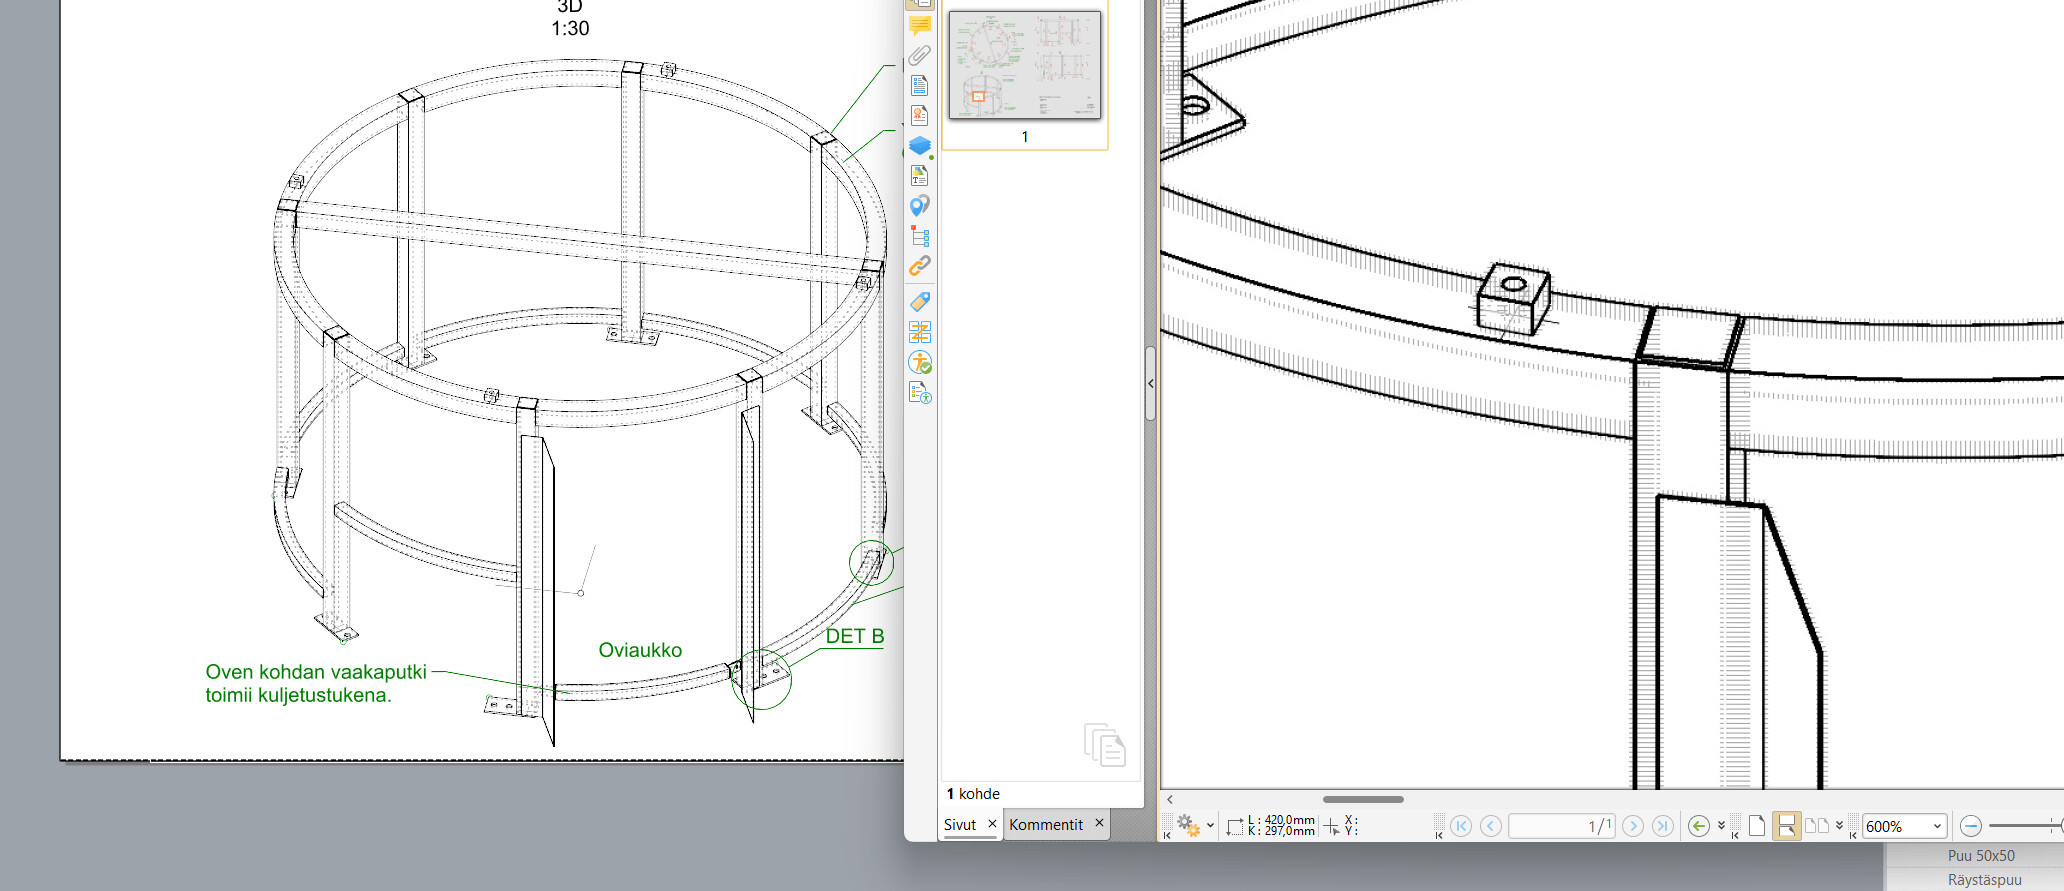2064x891 pixels.
Task: Click the horizontal scrollbar thumb
Action: [x=1363, y=799]
